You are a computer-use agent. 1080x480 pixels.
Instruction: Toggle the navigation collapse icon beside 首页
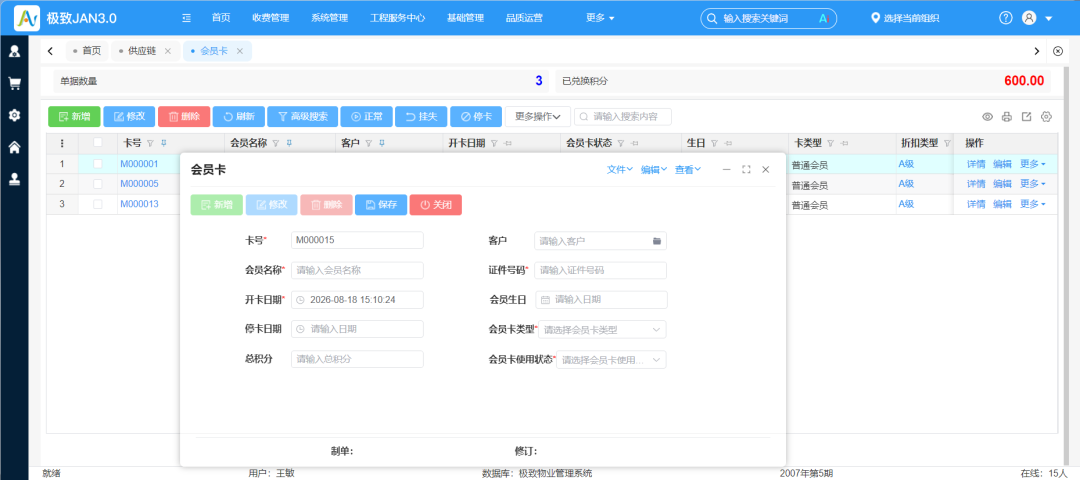point(186,18)
